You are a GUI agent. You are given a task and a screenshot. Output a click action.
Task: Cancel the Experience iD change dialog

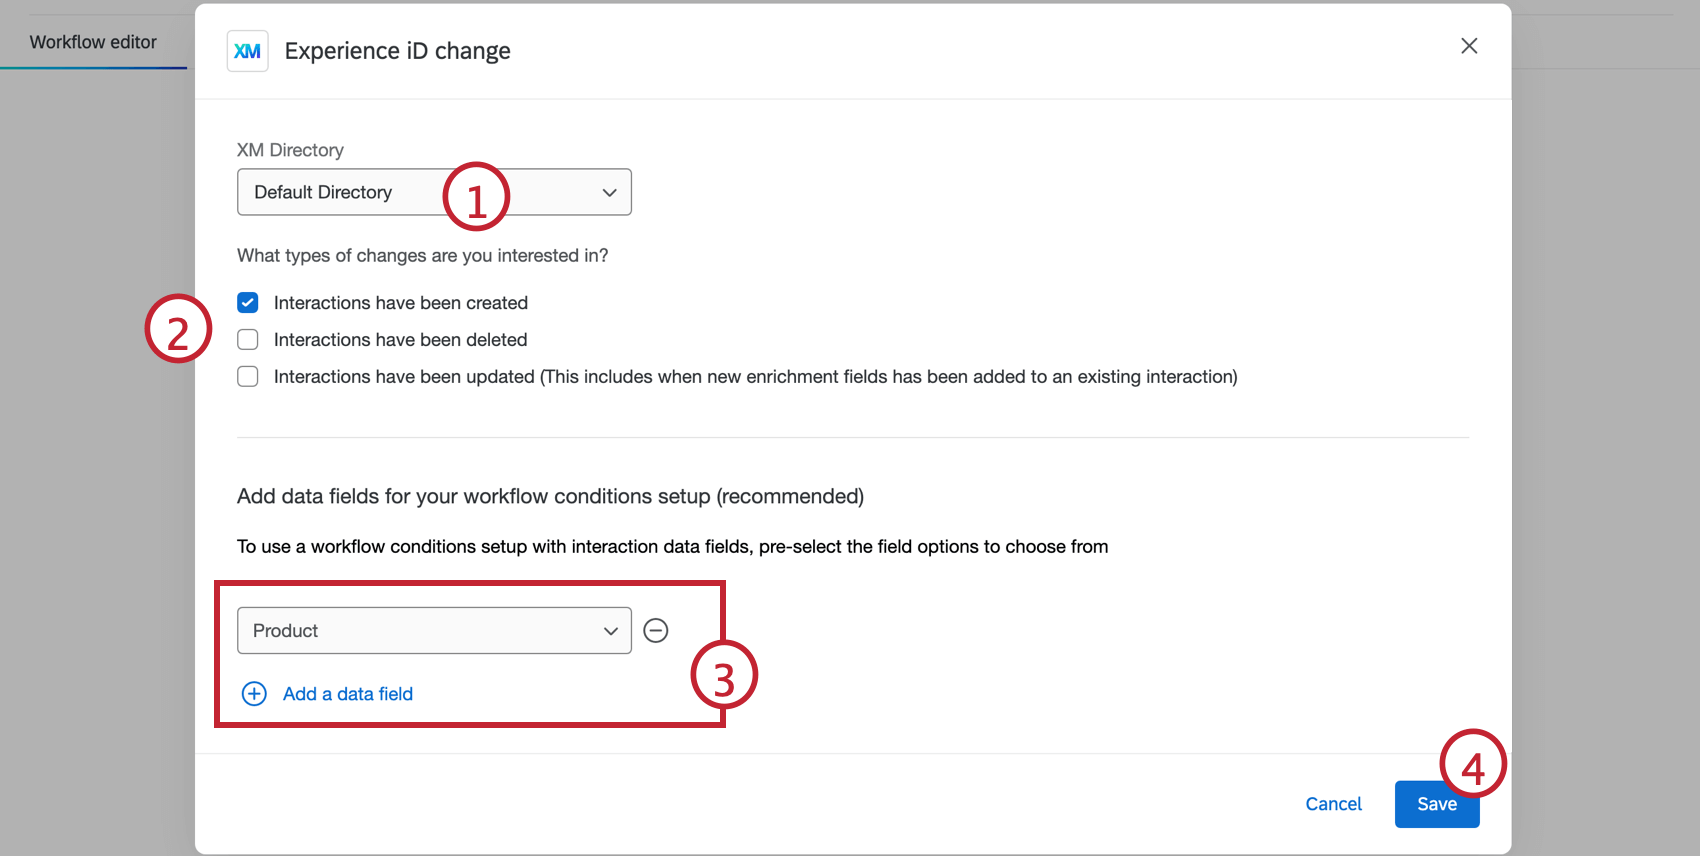(1333, 804)
